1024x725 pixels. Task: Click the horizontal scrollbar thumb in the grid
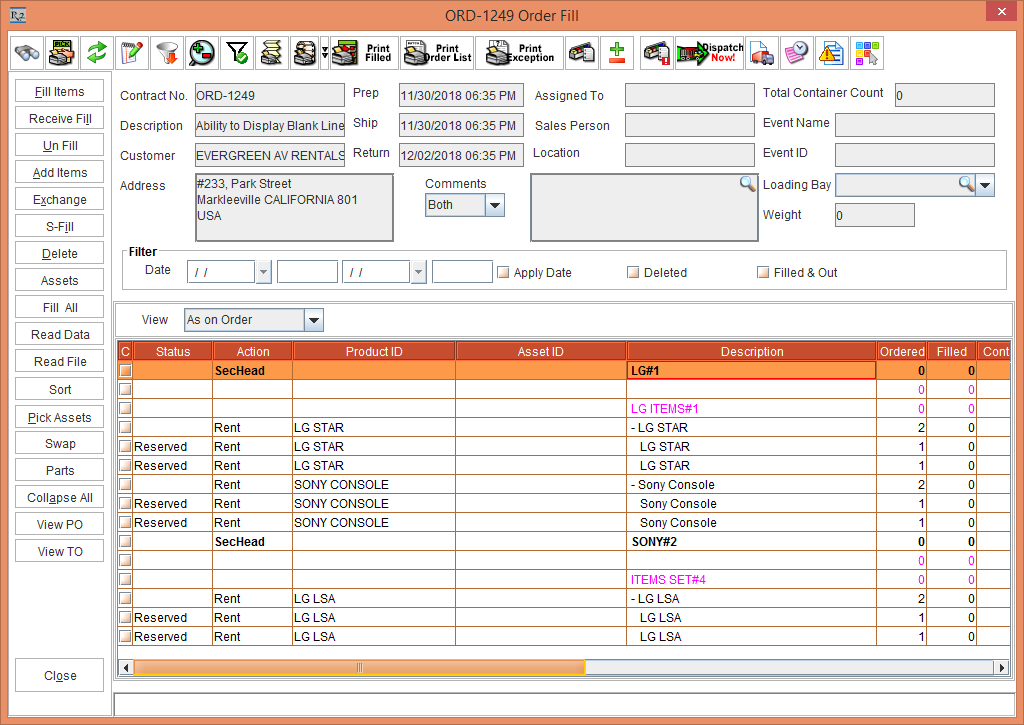359,668
